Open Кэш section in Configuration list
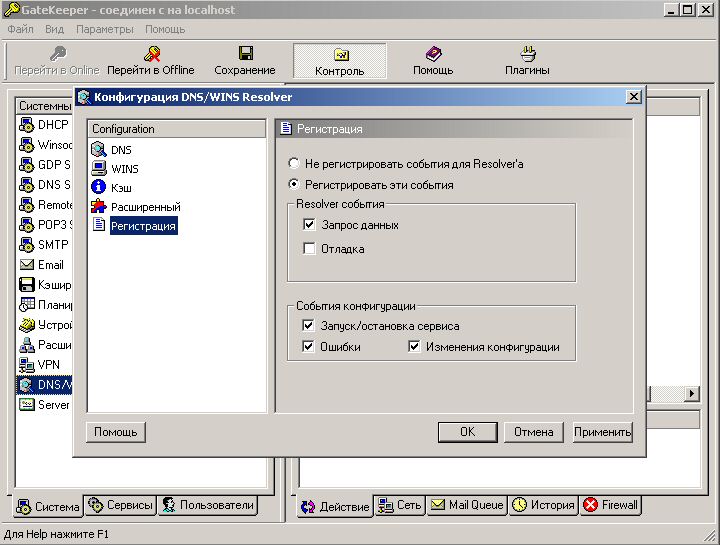The width and height of the screenshot is (720, 545). click(99, 187)
